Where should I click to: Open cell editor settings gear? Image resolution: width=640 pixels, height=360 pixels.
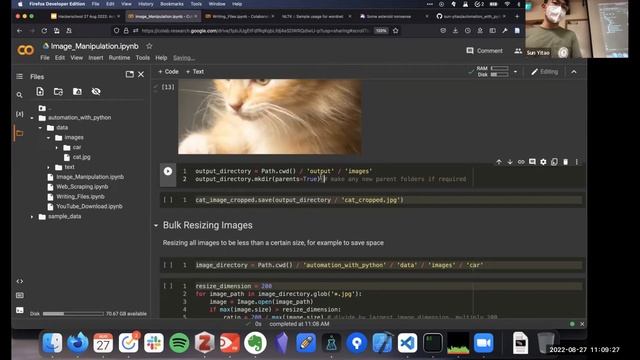(543, 162)
